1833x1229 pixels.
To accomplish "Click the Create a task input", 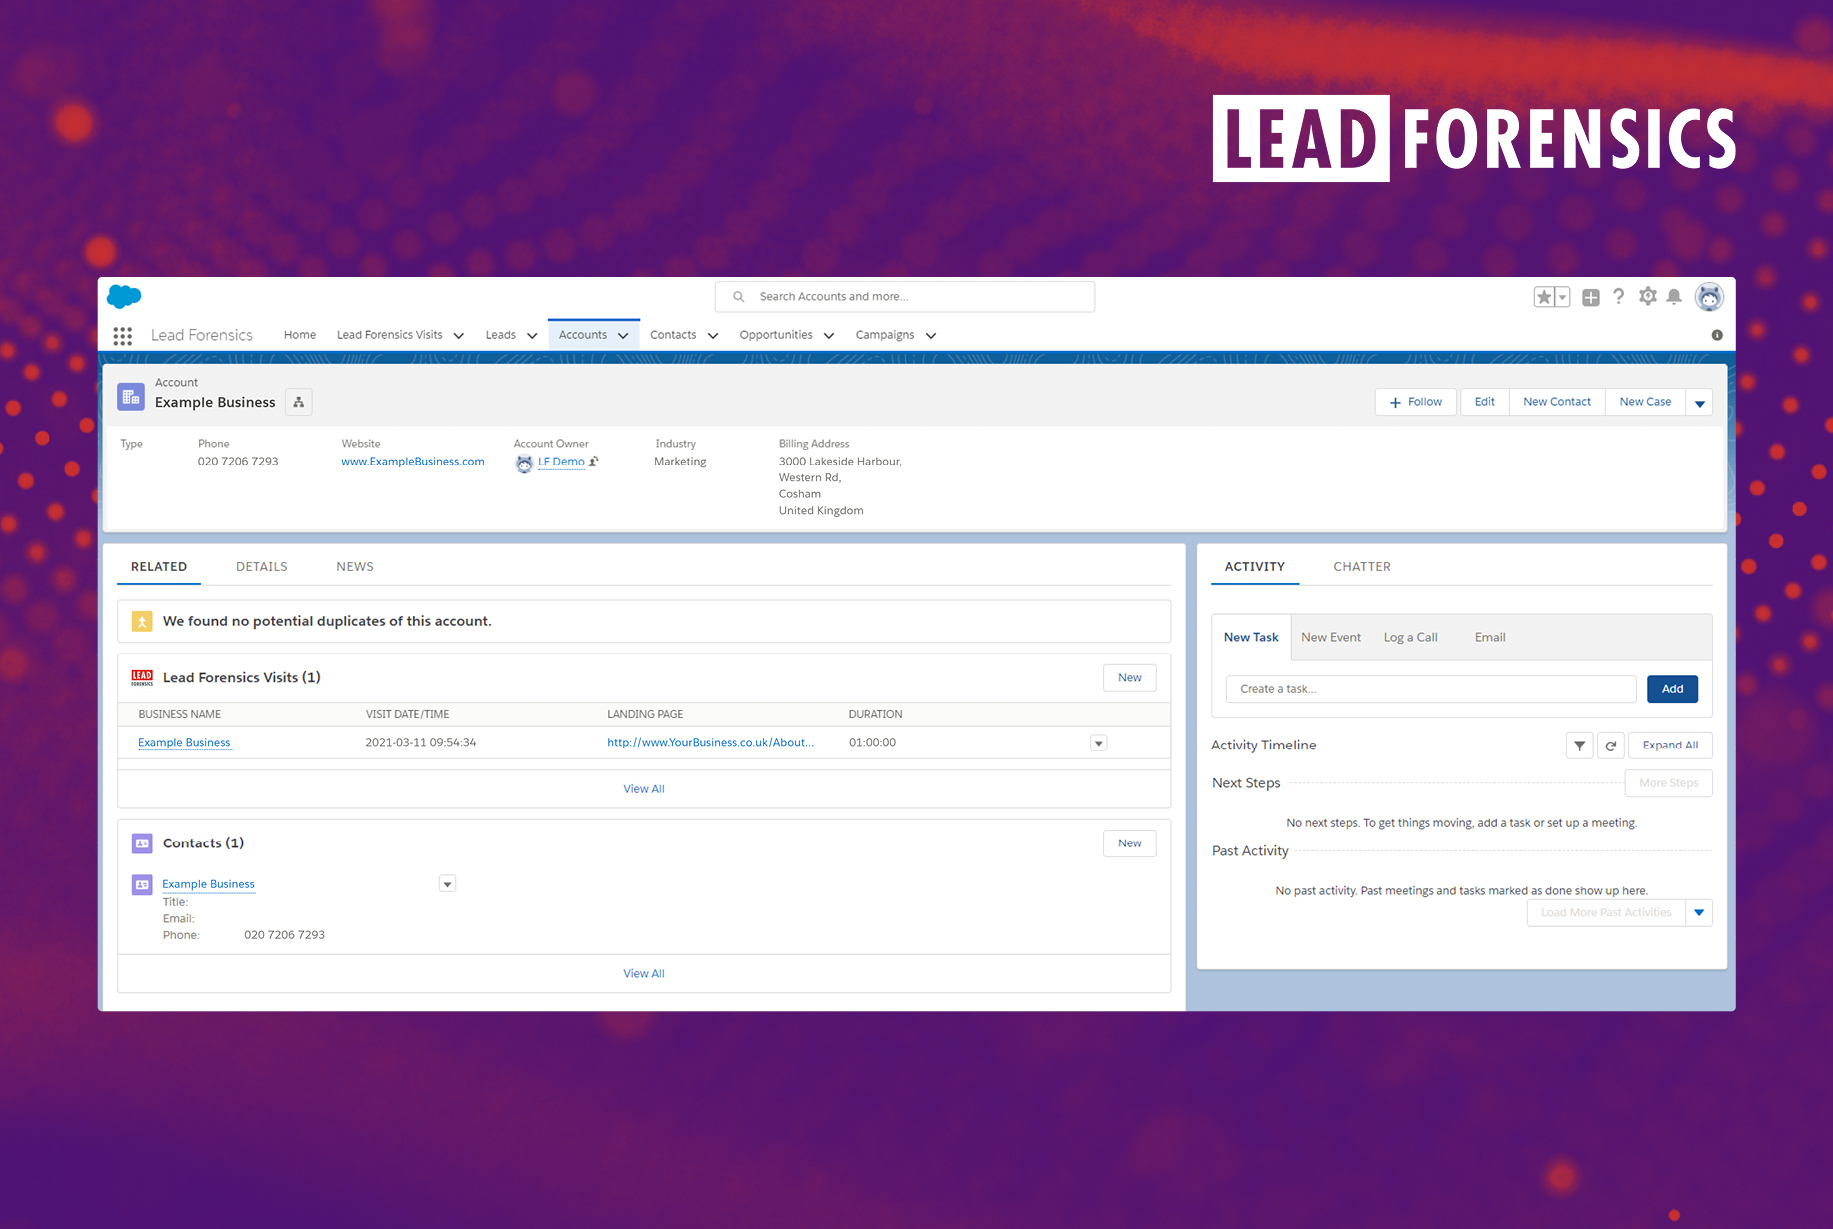I will click(x=1431, y=689).
